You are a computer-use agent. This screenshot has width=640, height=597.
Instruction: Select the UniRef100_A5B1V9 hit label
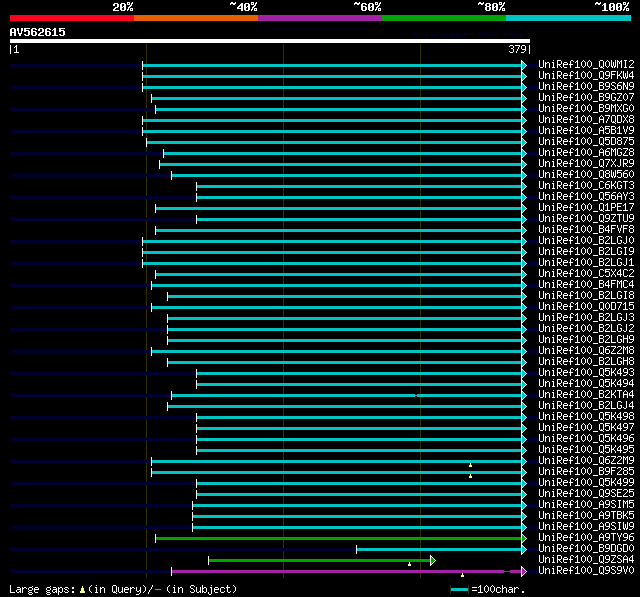pos(586,131)
